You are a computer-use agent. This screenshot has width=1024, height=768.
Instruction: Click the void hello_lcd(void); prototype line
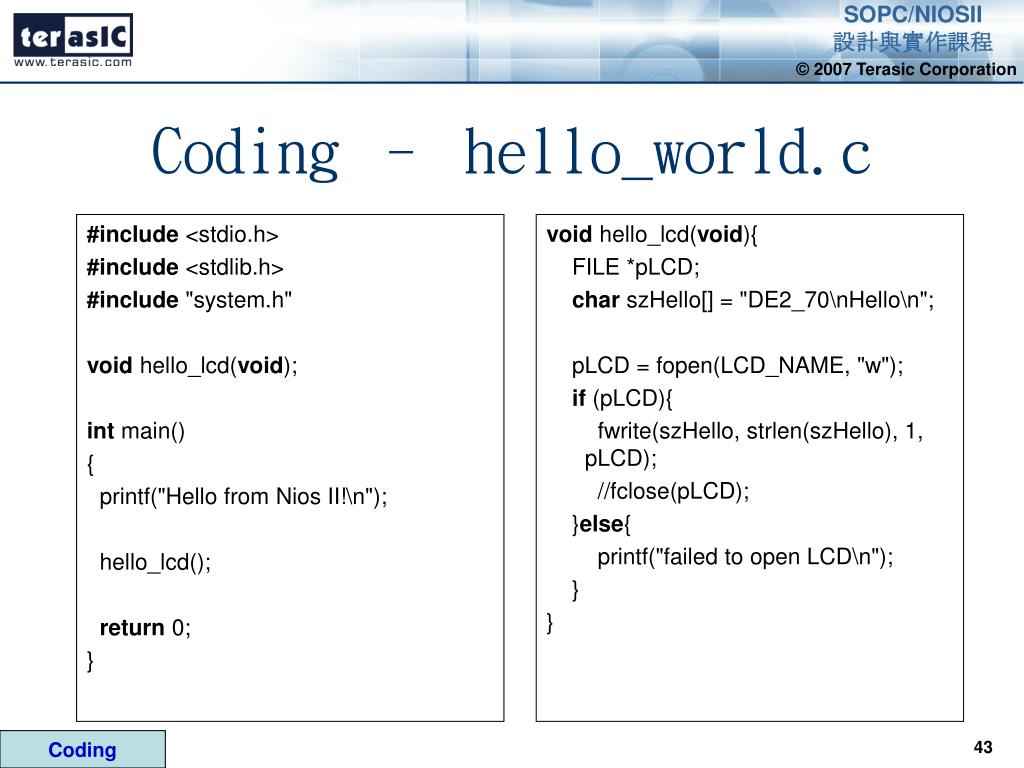pyautogui.click(x=193, y=366)
